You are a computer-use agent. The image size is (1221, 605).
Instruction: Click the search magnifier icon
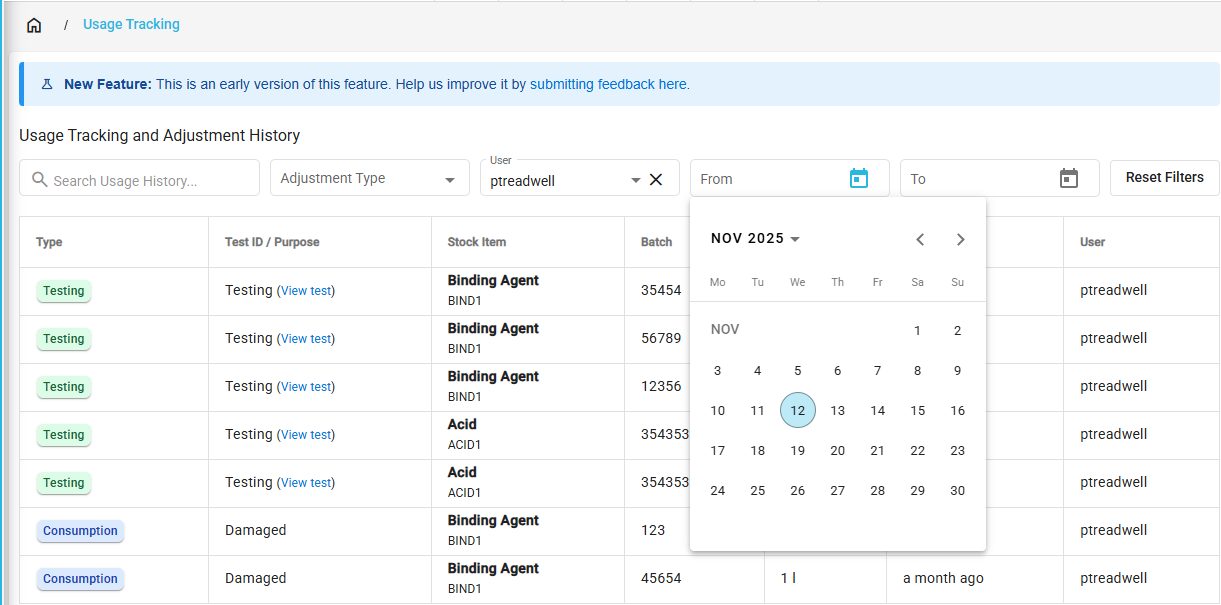point(40,180)
